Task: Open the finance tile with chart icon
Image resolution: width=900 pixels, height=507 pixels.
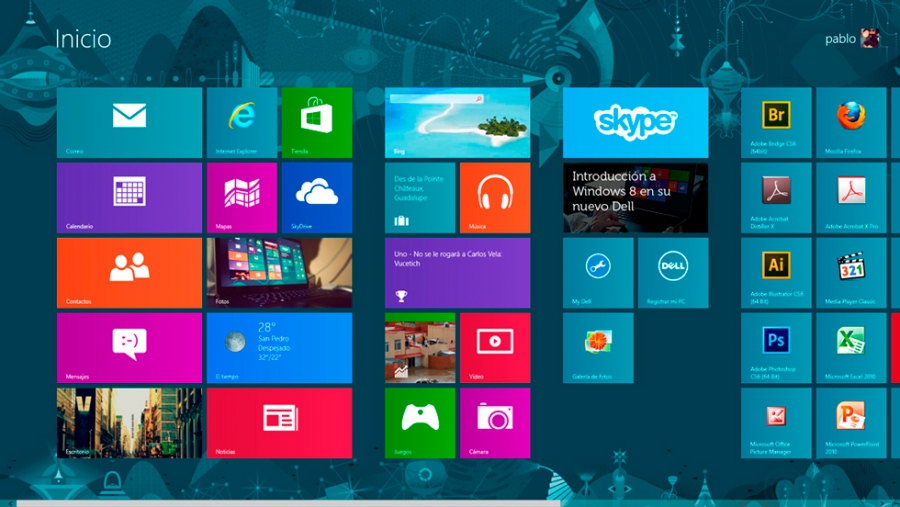Action: 420,348
